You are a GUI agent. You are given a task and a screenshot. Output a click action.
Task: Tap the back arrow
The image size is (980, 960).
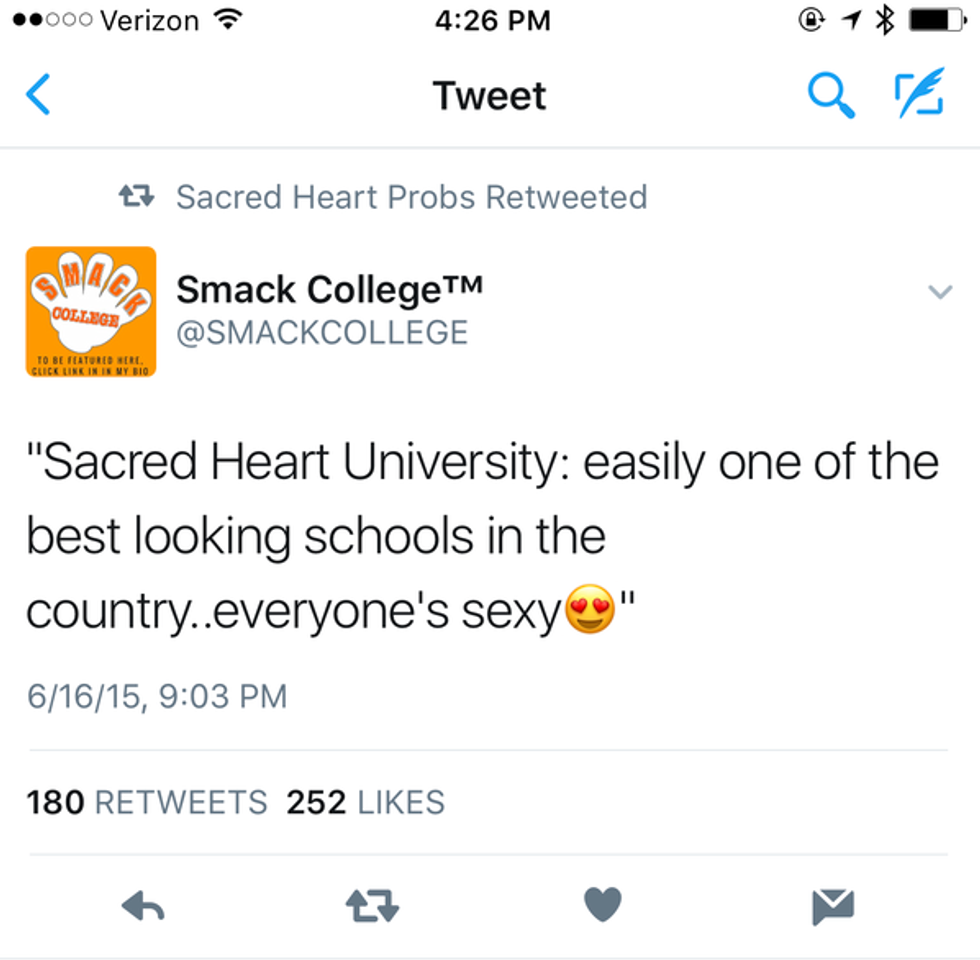38,96
